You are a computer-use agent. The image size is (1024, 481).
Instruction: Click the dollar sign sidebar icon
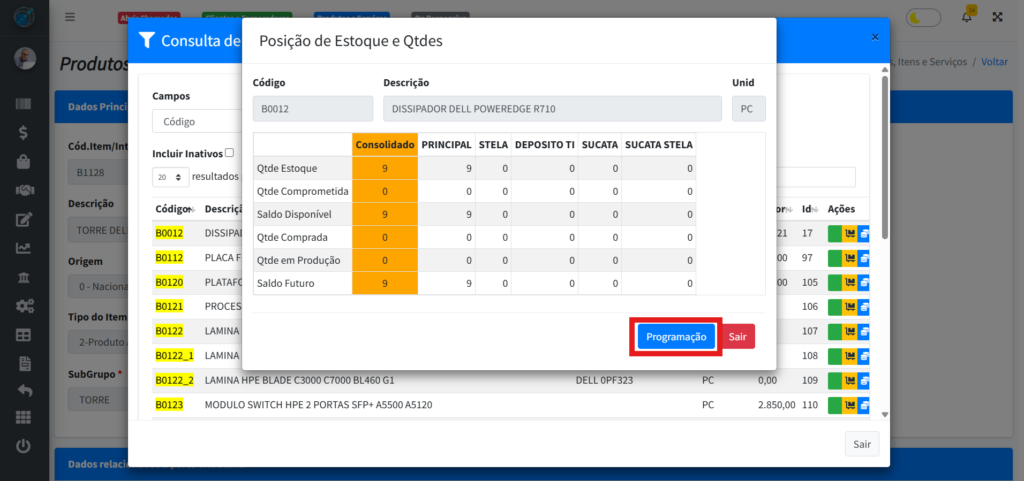click(x=23, y=132)
